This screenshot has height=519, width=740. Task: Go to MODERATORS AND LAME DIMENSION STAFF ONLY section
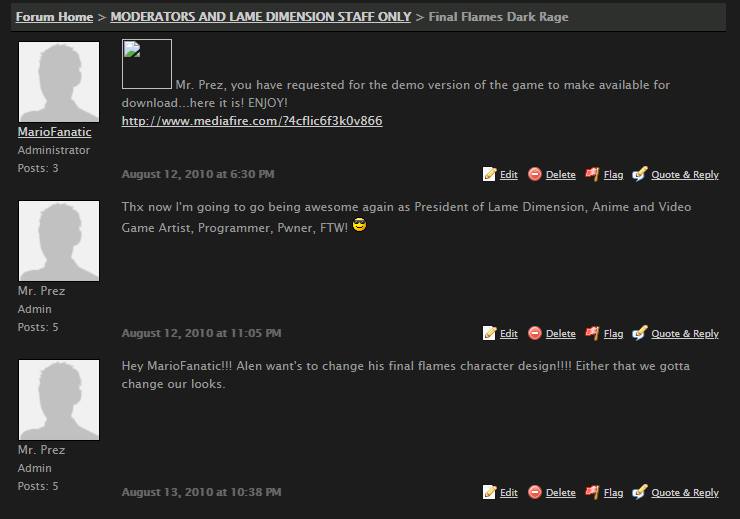click(261, 17)
